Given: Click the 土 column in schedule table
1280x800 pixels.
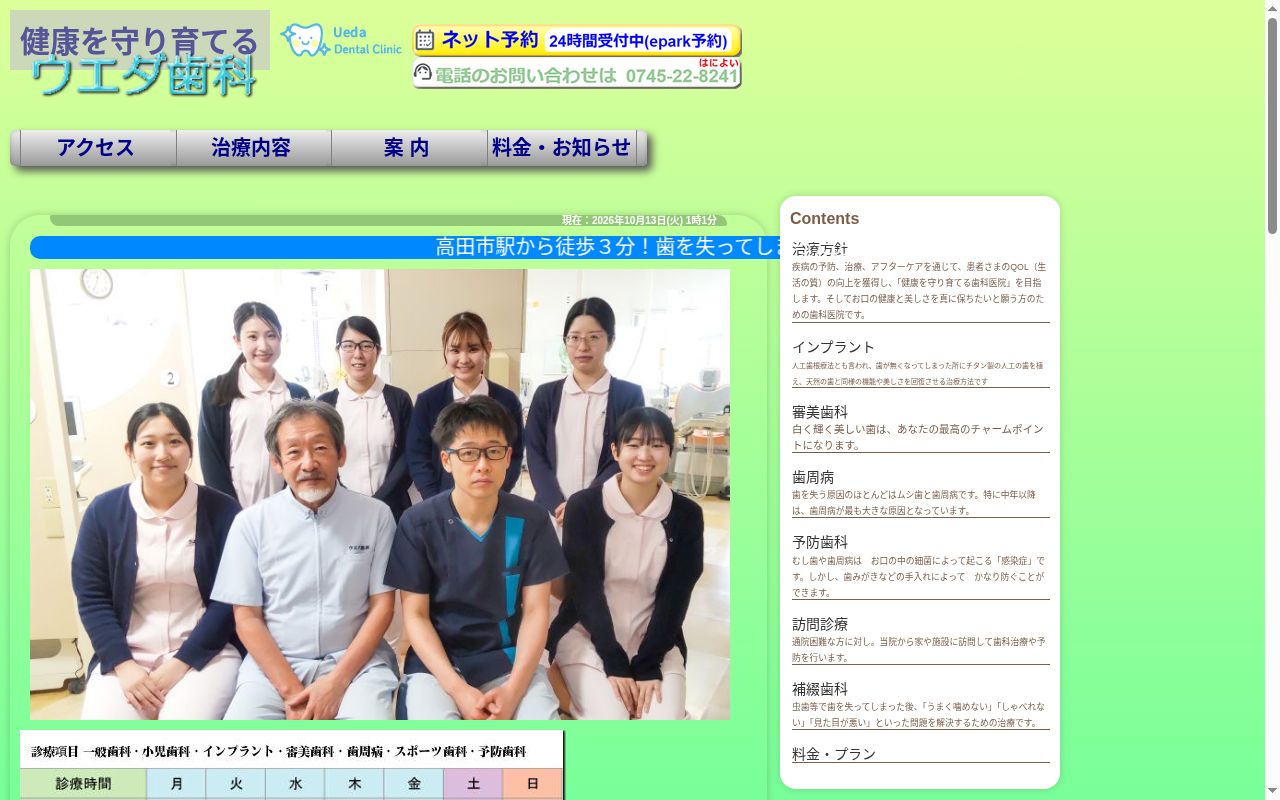Looking at the screenshot, I should click(x=473, y=784).
